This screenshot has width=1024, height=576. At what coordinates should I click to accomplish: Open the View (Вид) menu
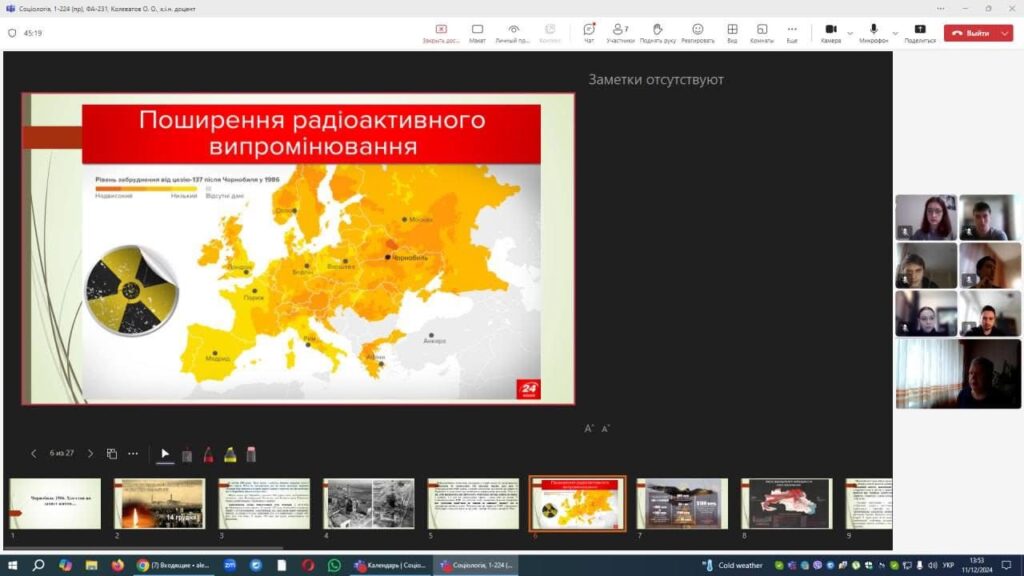tap(732, 33)
